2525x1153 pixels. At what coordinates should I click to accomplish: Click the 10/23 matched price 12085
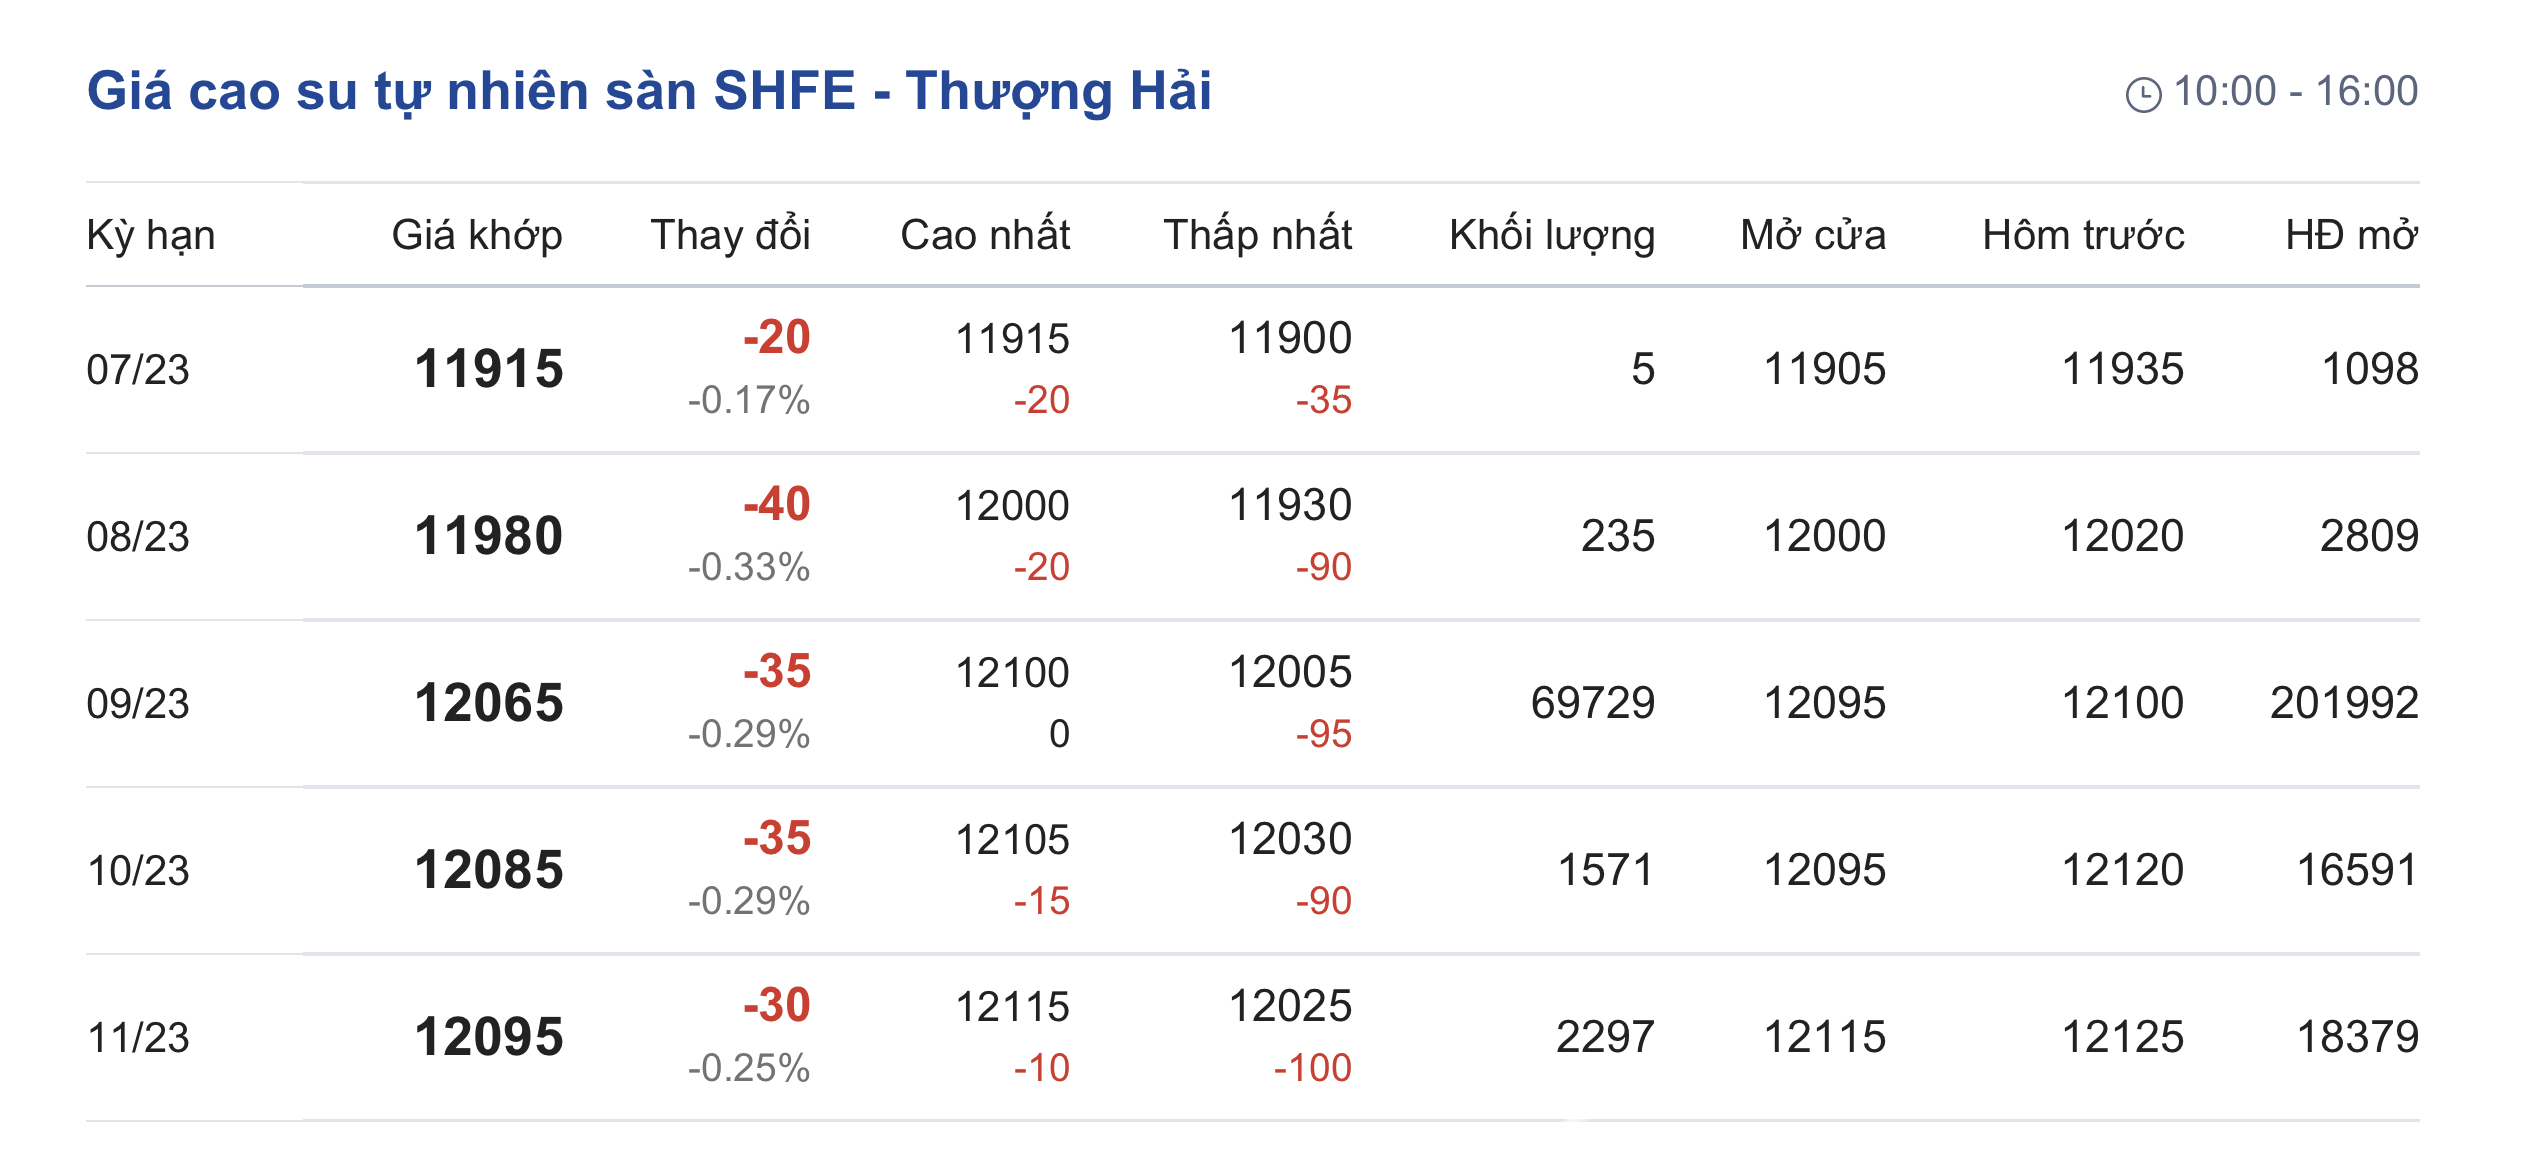489,870
